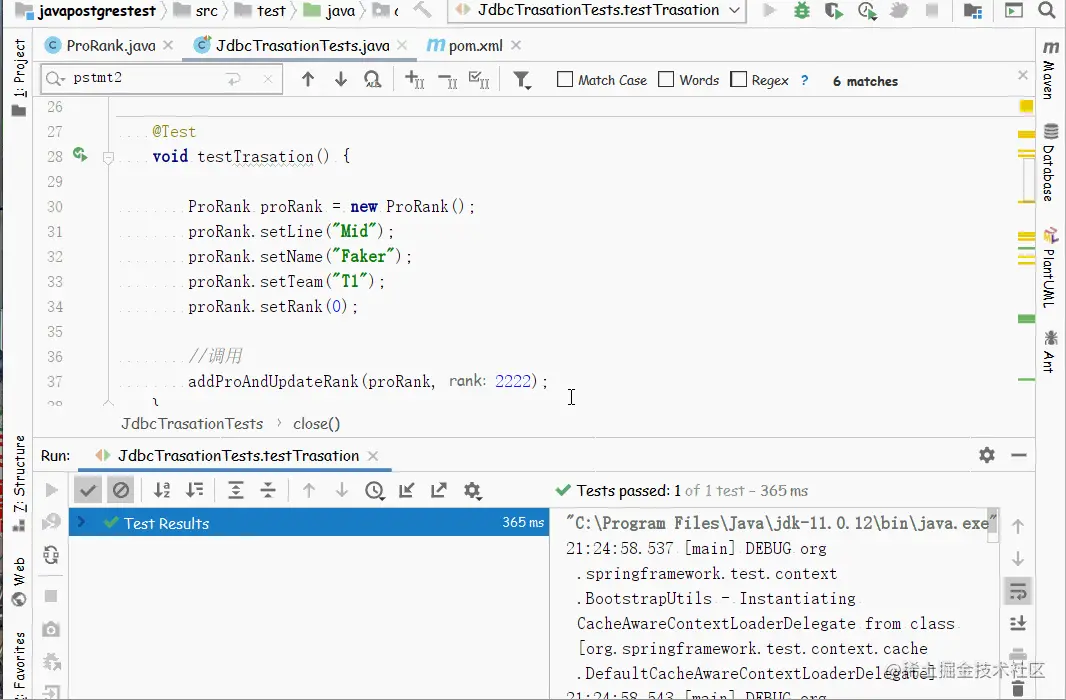Jump to previous search occurrence arrow
The width and height of the screenshot is (1066, 700).
pyautogui.click(x=308, y=80)
